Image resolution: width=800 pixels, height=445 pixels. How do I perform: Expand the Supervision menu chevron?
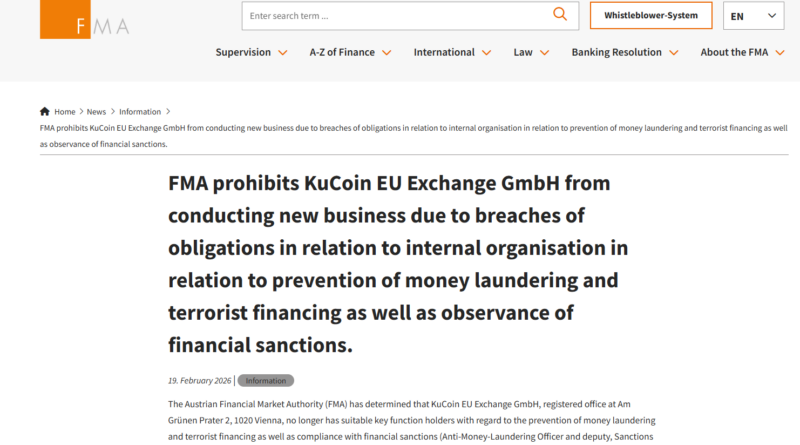pyautogui.click(x=283, y=53)
